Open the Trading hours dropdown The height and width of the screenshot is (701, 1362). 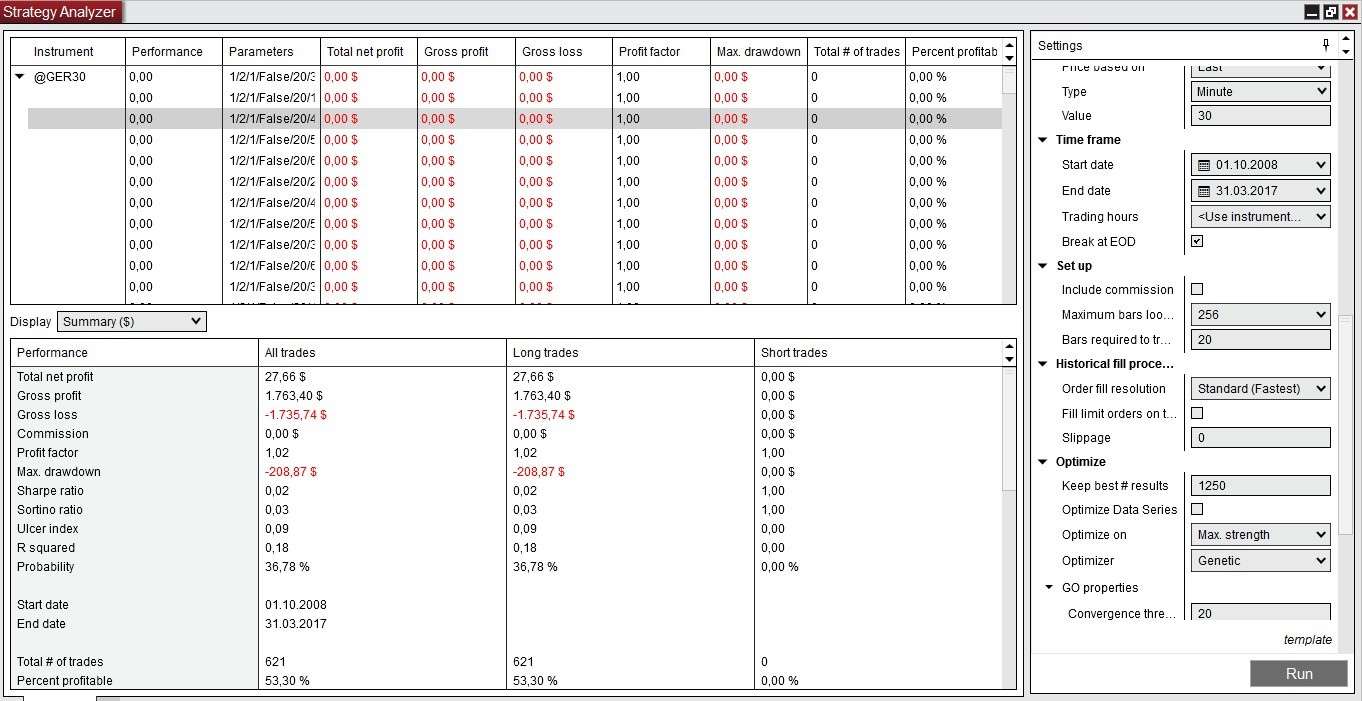pyautogui.click(x=1261, y=216)
